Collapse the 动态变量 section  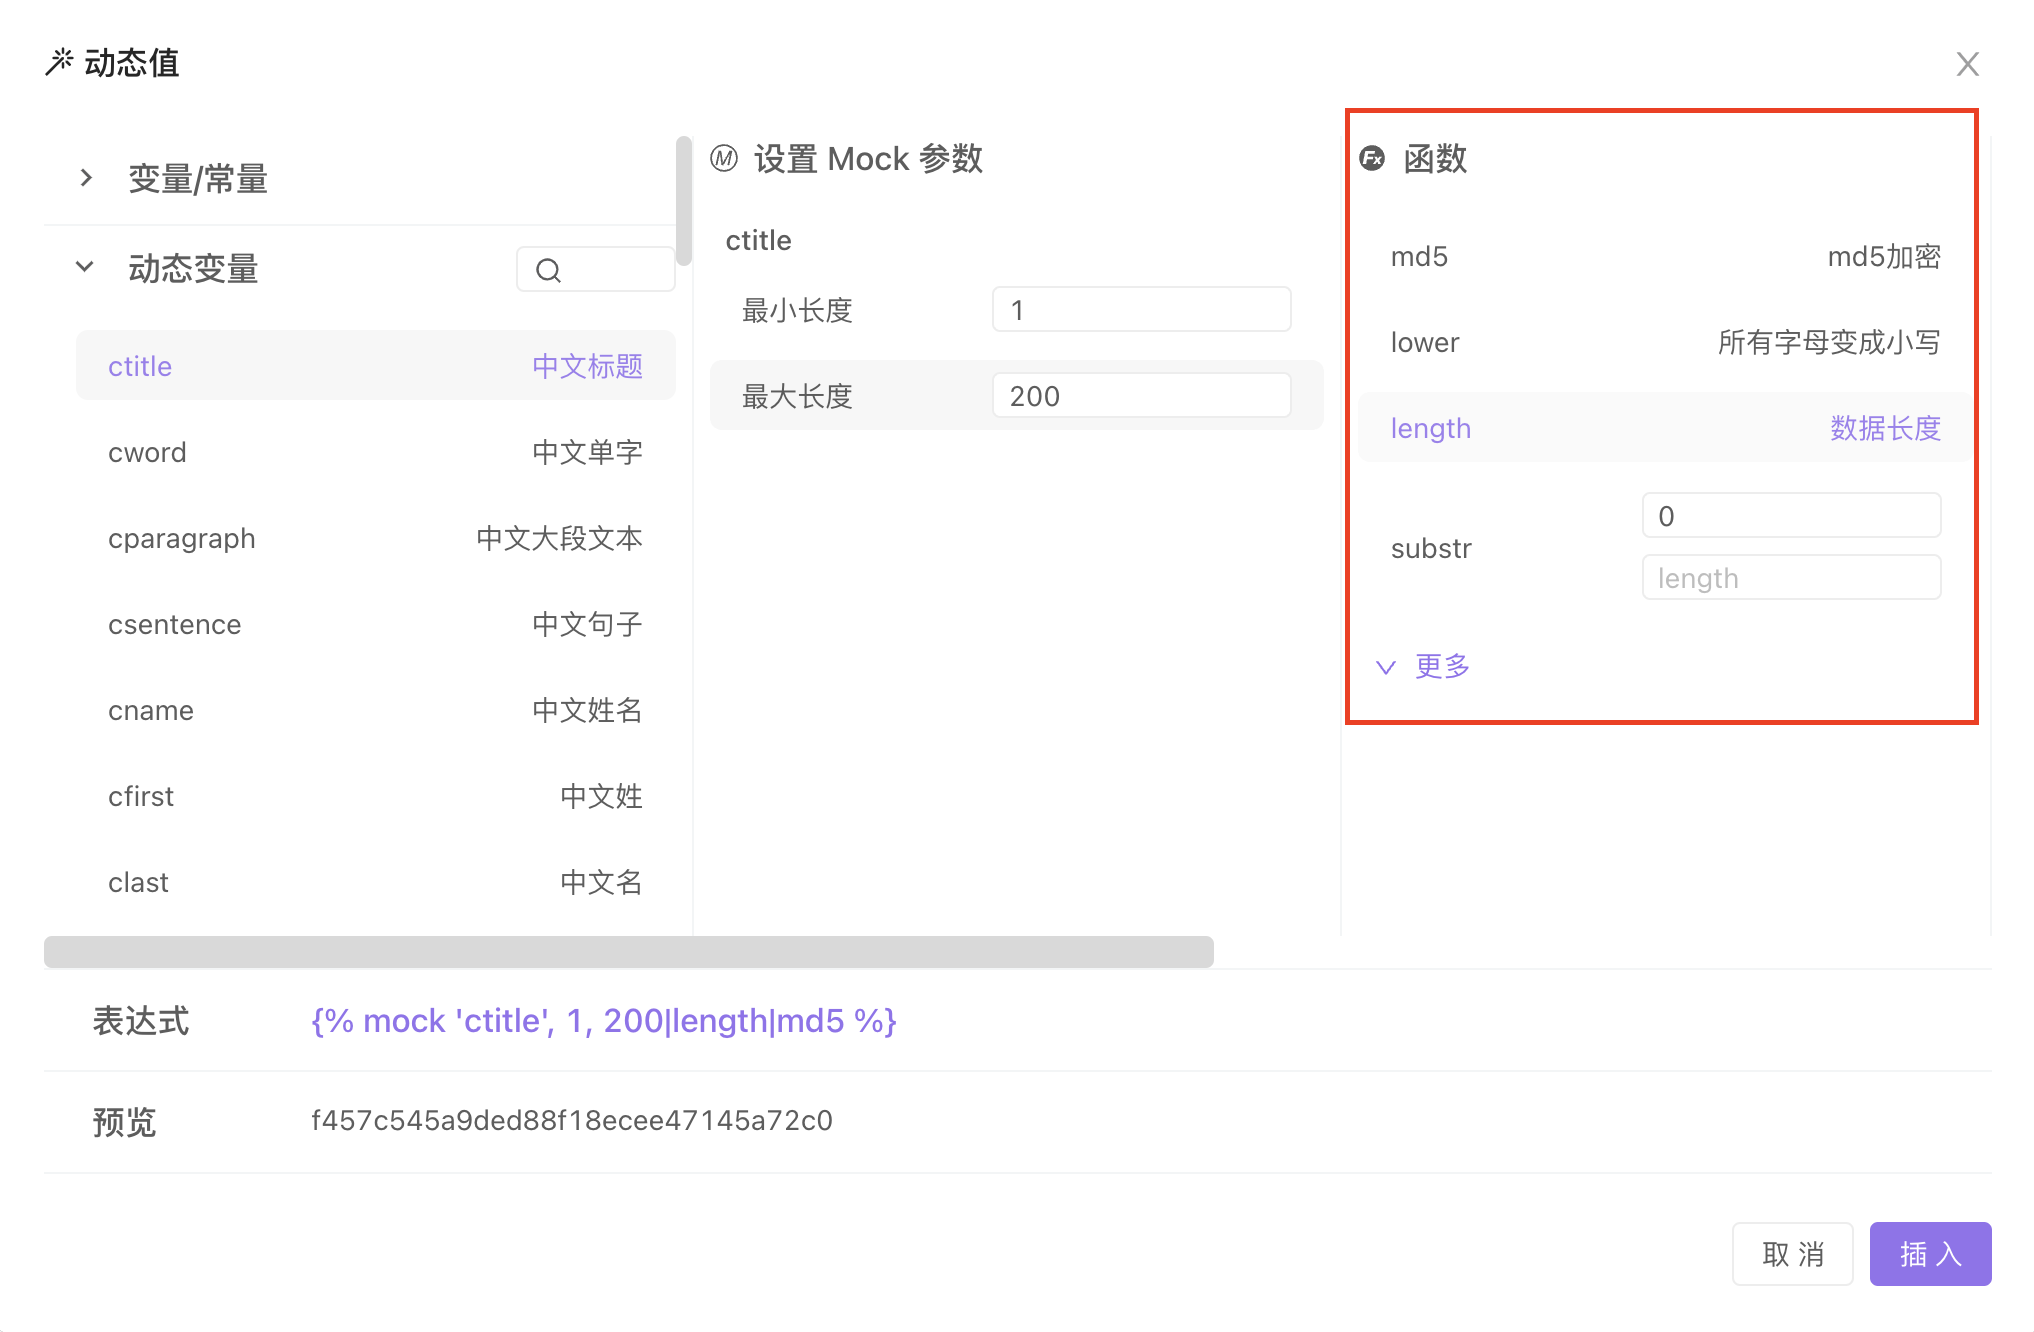pyautogui.click(x=85, y=267)
